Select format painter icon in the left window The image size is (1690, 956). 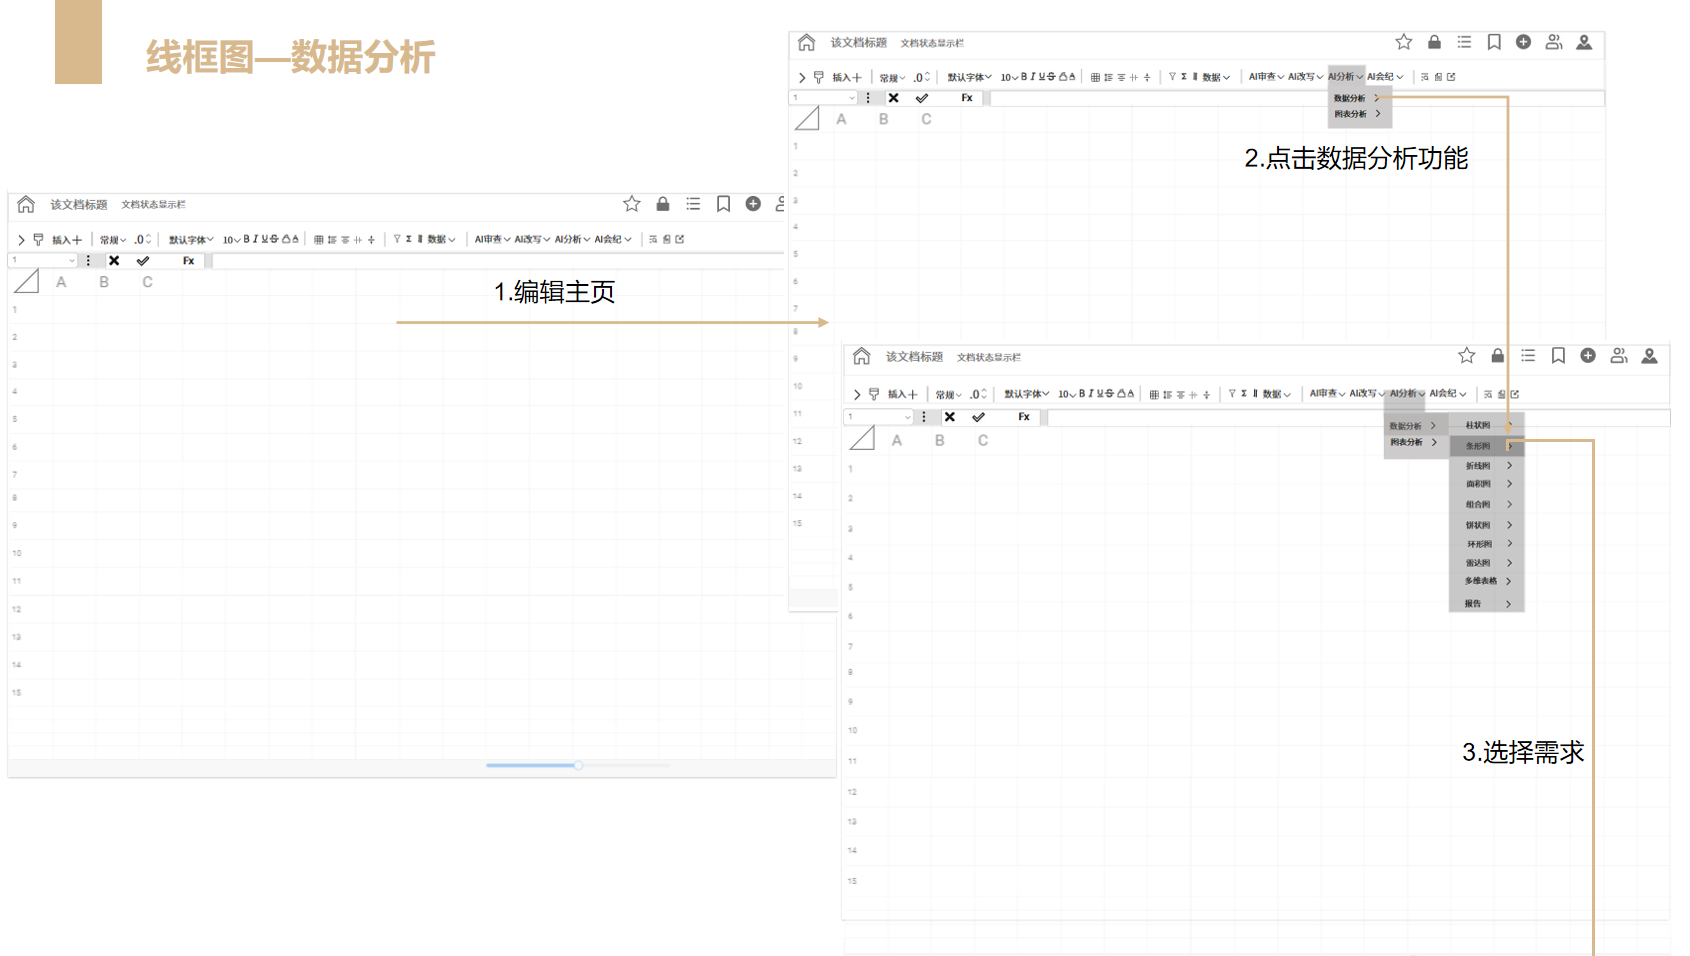click(38, 240)
